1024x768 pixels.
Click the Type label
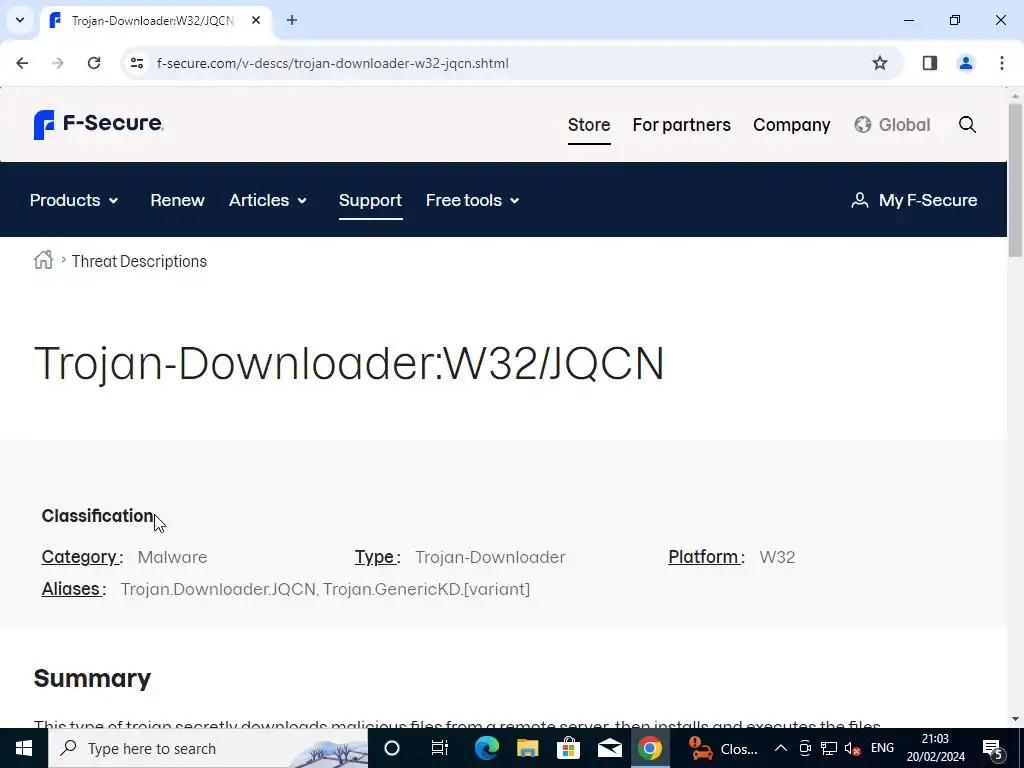pyautogui.click(x=377, y=557)
